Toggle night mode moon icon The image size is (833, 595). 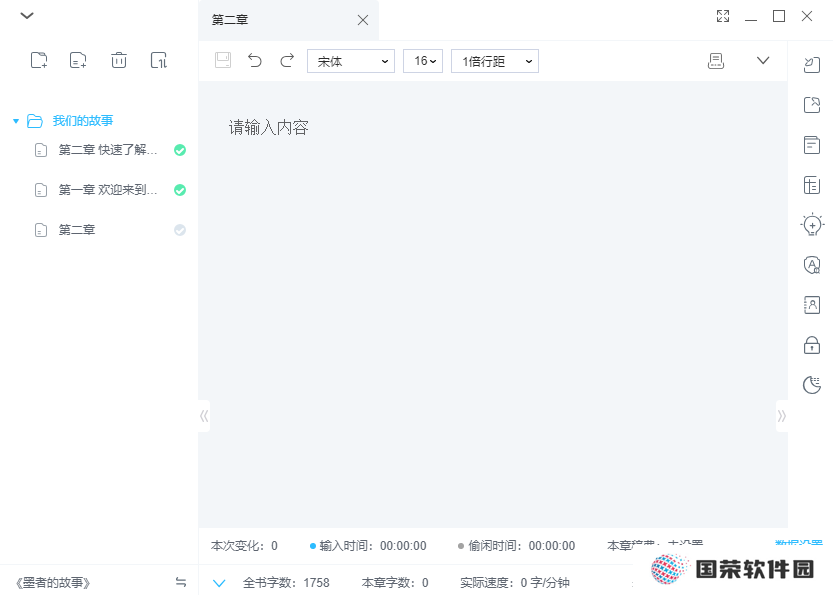(812, 385)
